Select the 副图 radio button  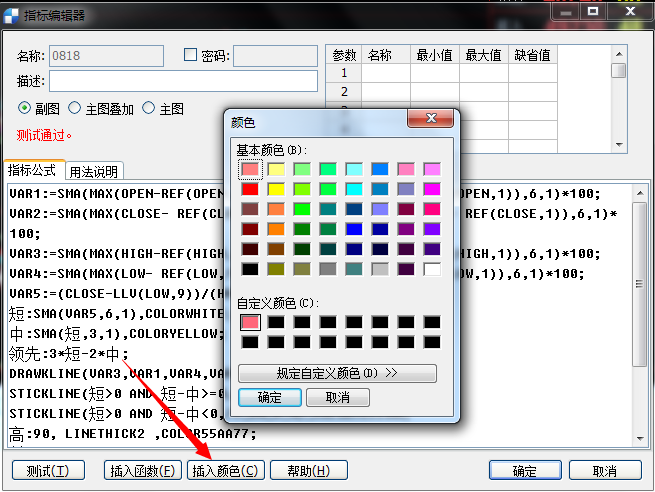click(25, 108)
